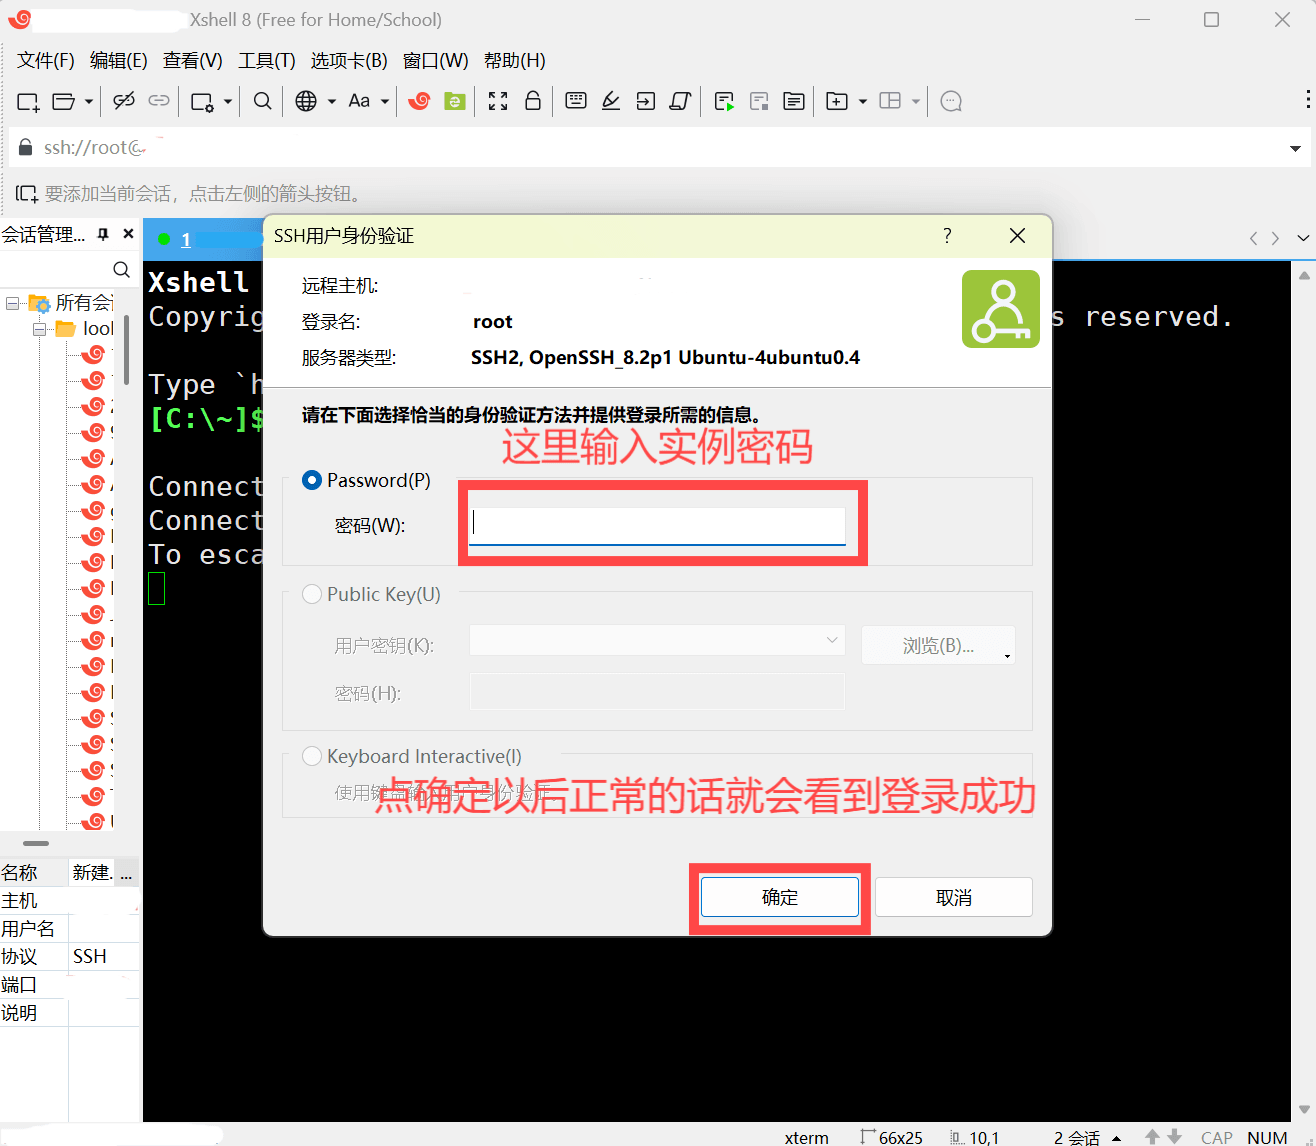The height and width of the screenshot is (1146, 1316).
Task: Click the 取消 button
Action: (x=953, y=898)
